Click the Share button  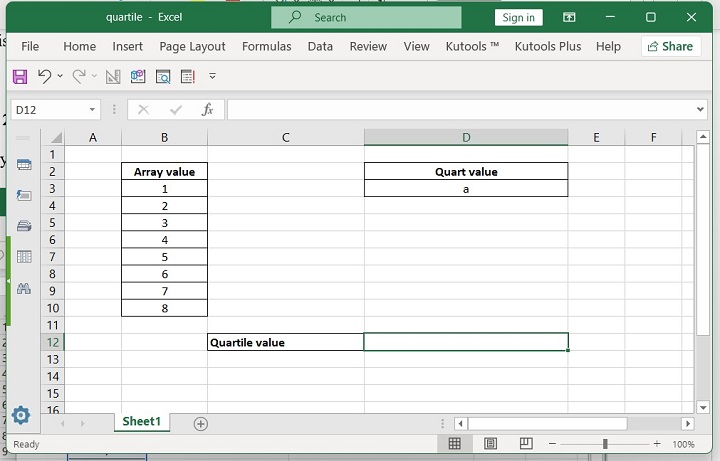coord(669,46)
